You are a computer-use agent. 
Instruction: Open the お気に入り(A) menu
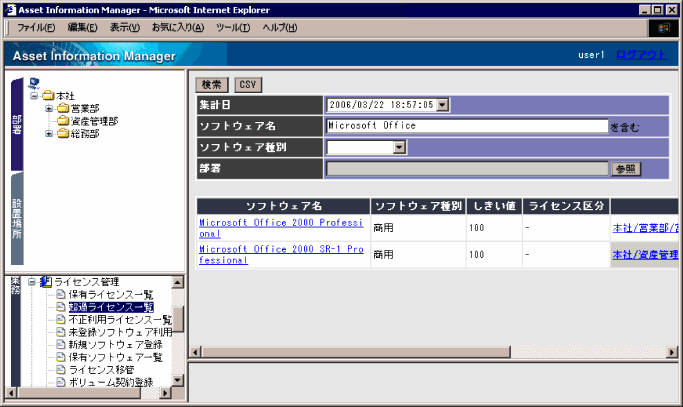click(x=178, y=27)
